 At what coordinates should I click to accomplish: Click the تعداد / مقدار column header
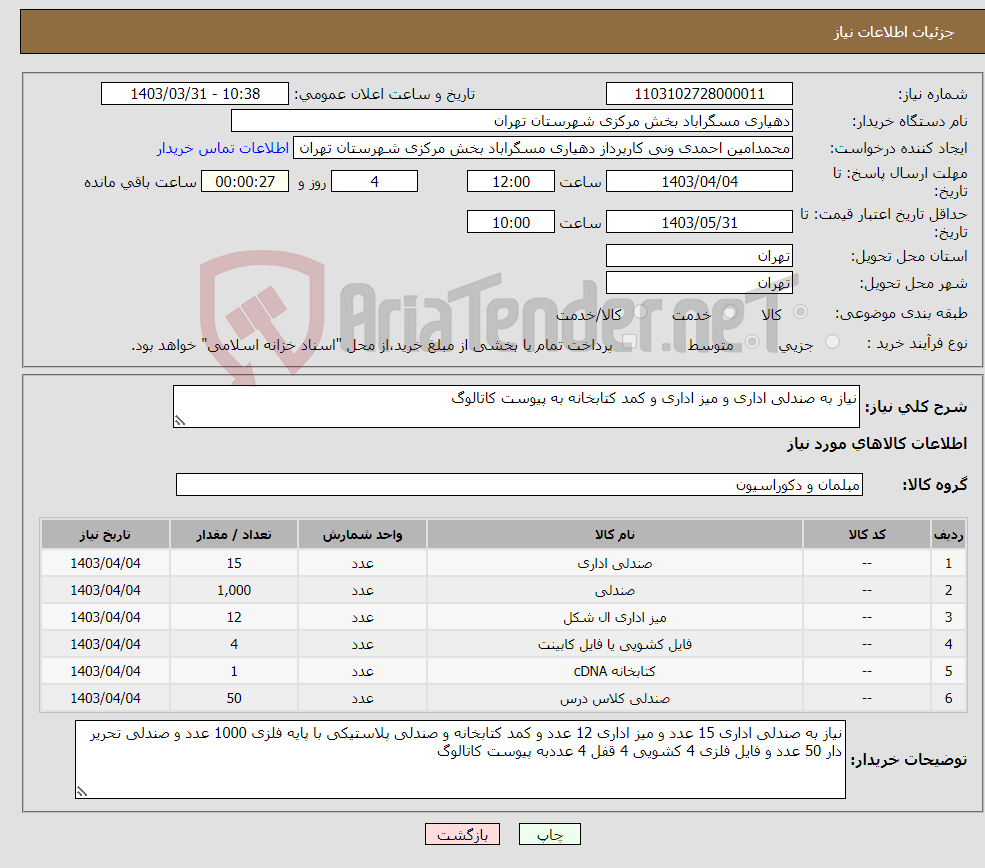point(234,534)
